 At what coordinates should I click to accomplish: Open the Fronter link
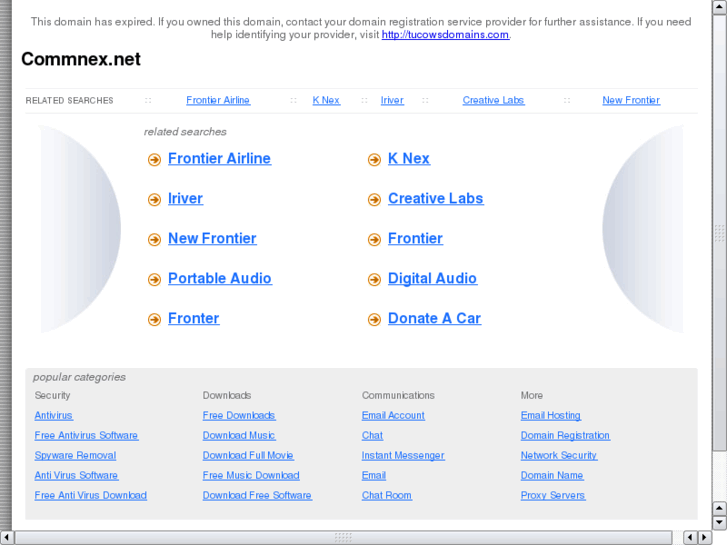coord(193,318)
